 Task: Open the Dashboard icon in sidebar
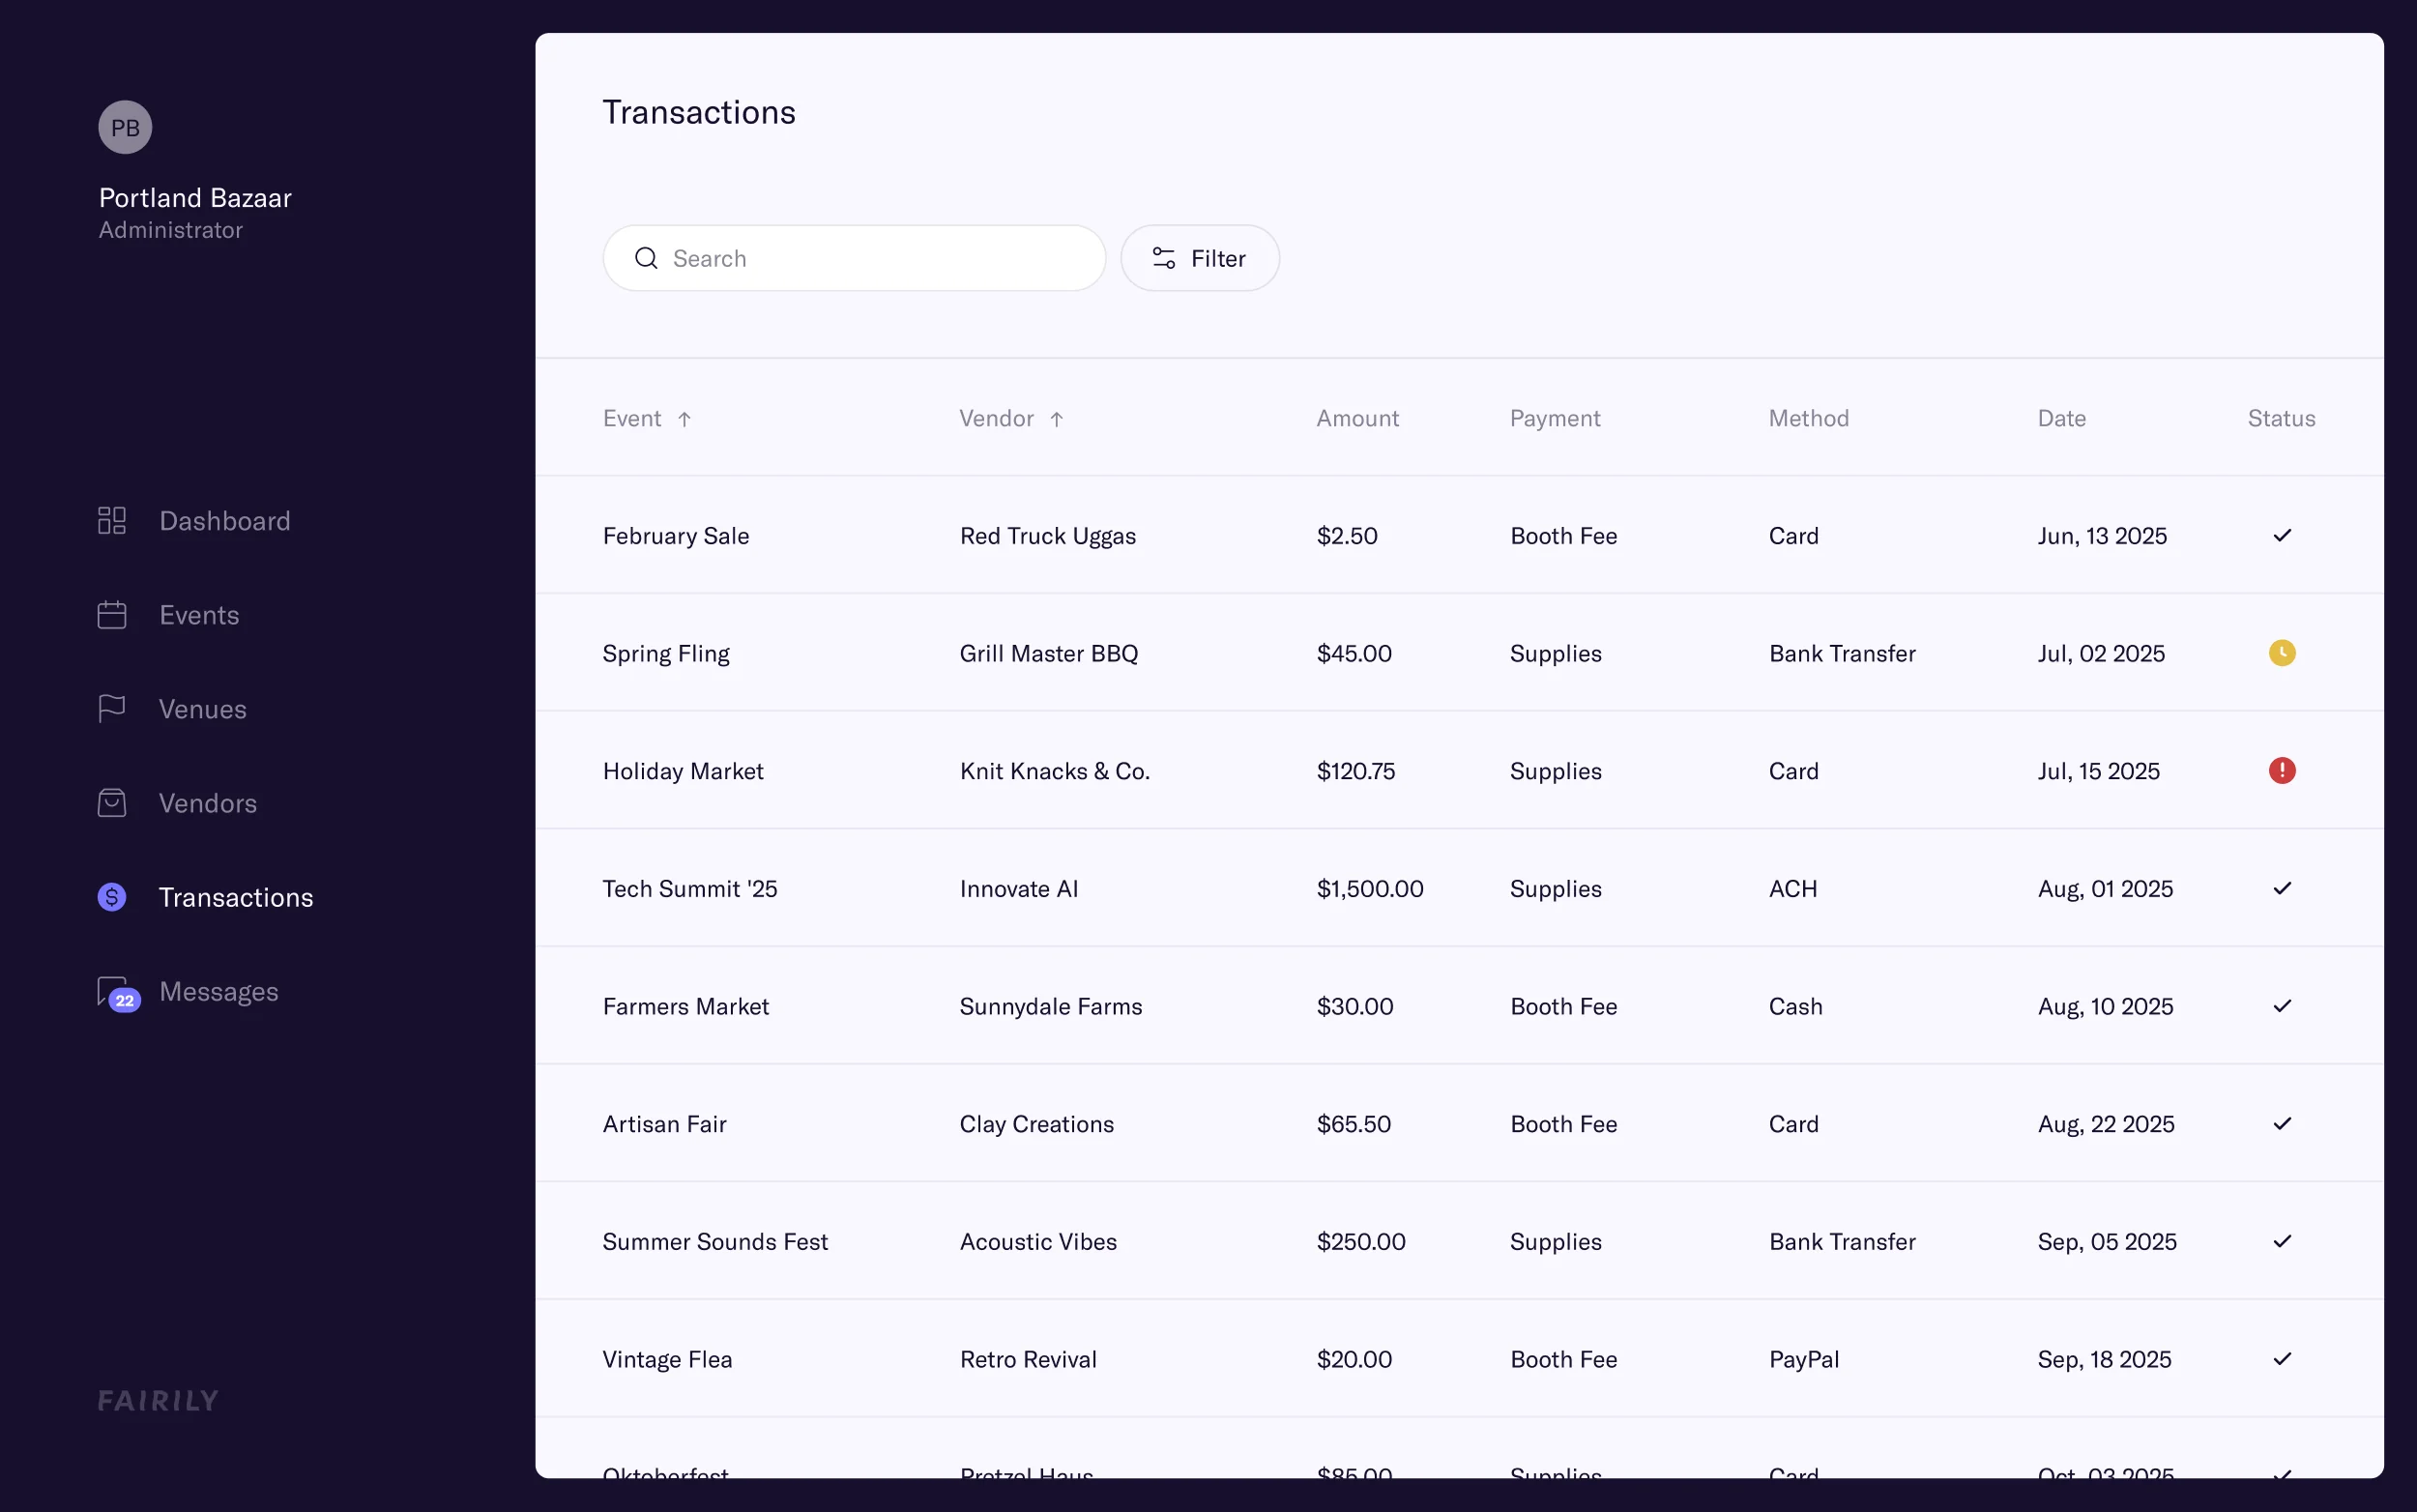pos(112,520)
